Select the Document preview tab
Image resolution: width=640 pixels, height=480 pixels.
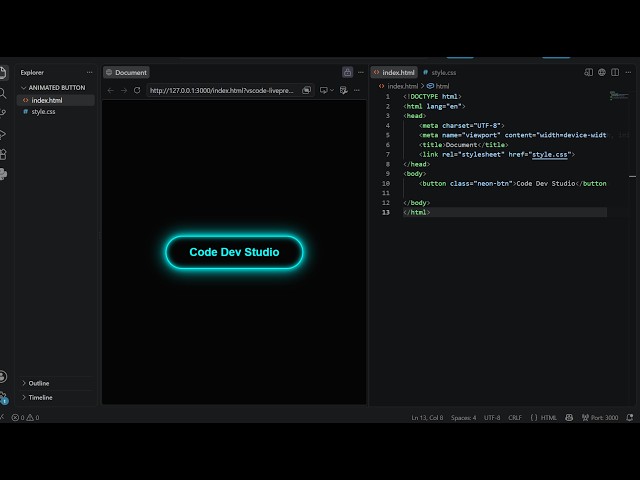(126, 72)
